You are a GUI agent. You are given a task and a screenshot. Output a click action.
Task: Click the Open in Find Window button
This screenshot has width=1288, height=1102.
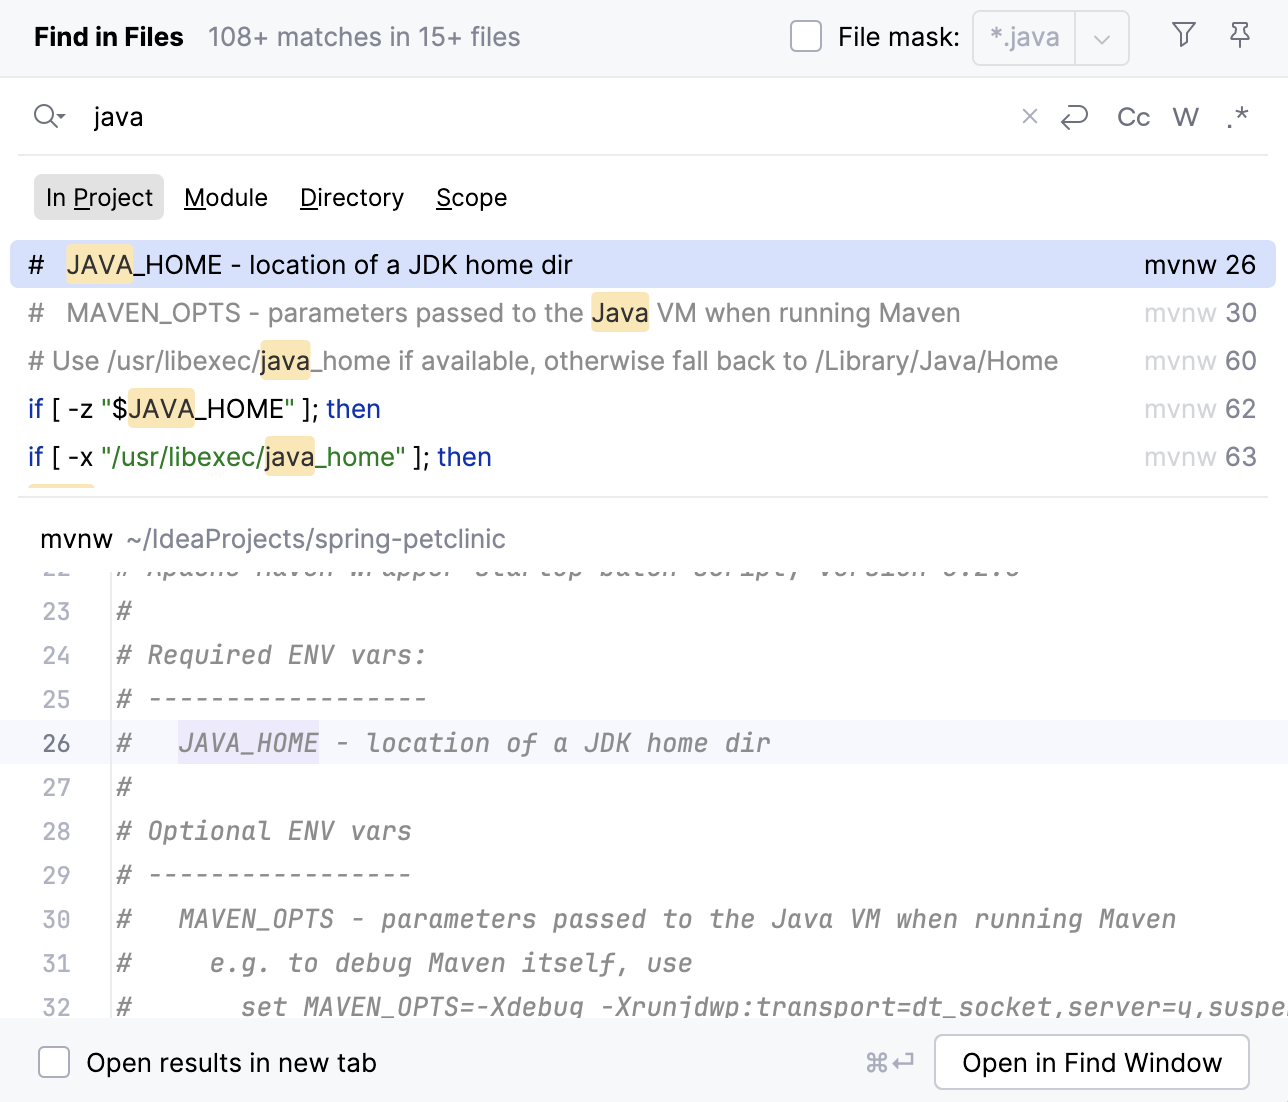click(1091, 1062)
